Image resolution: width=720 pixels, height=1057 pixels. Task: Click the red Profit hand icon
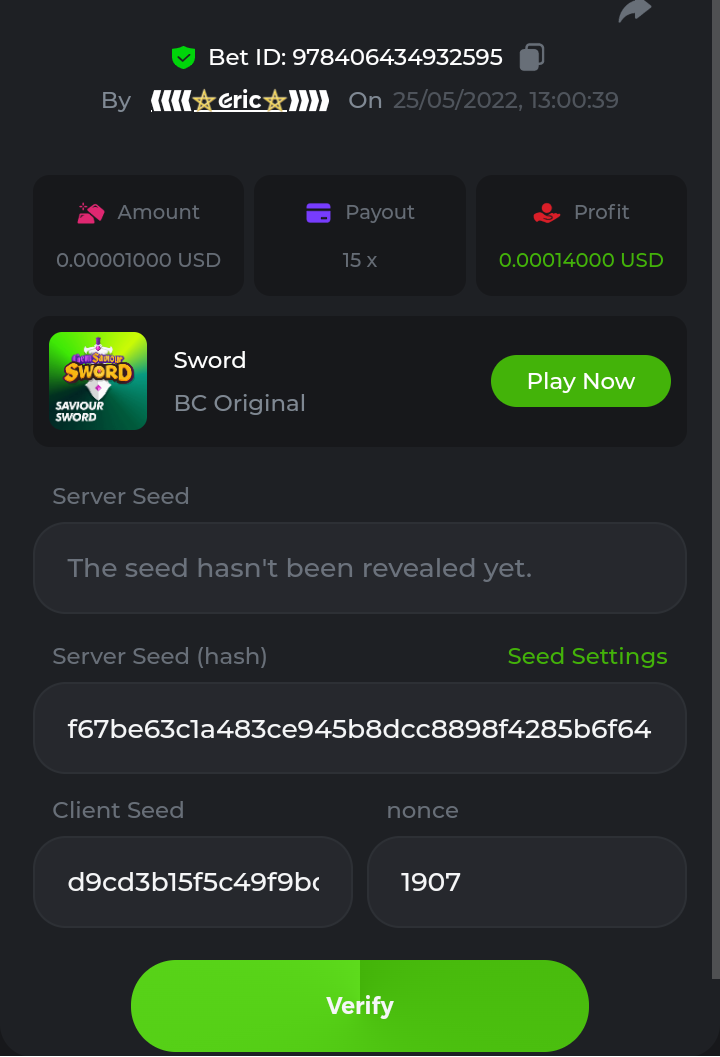point(546,212)
